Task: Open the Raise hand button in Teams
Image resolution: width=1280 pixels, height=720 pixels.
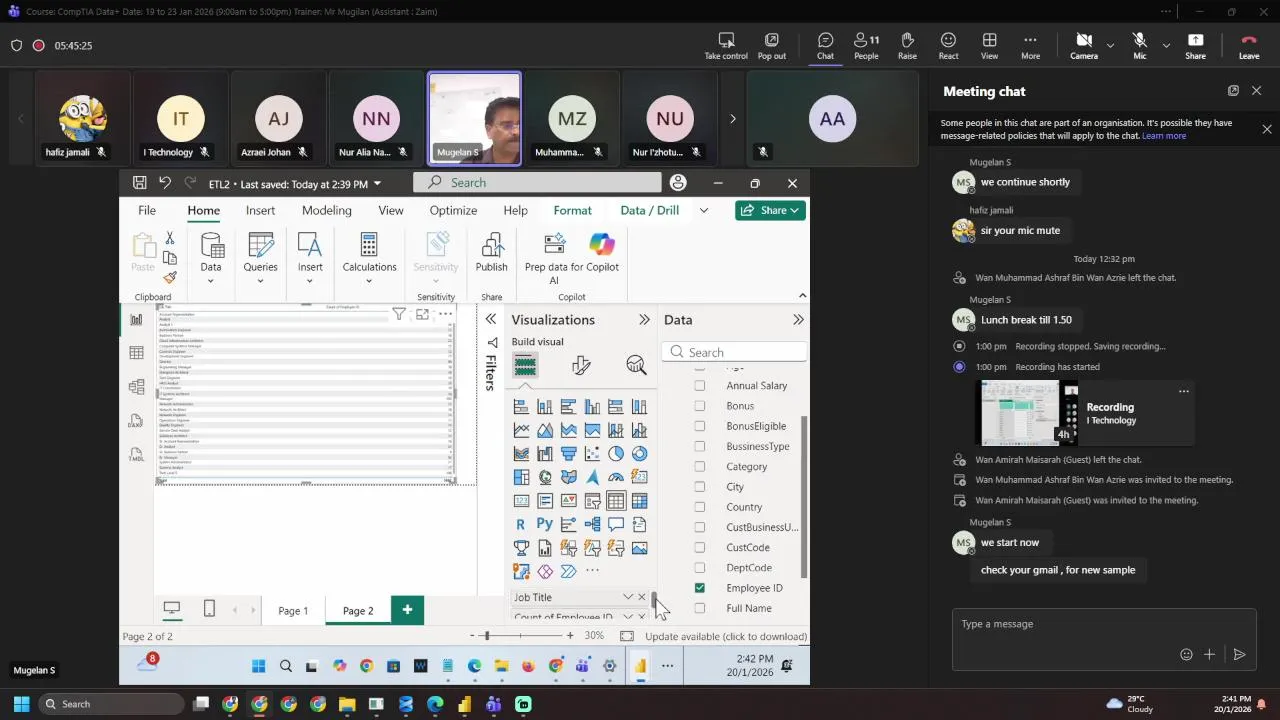Action: [907, 46]
